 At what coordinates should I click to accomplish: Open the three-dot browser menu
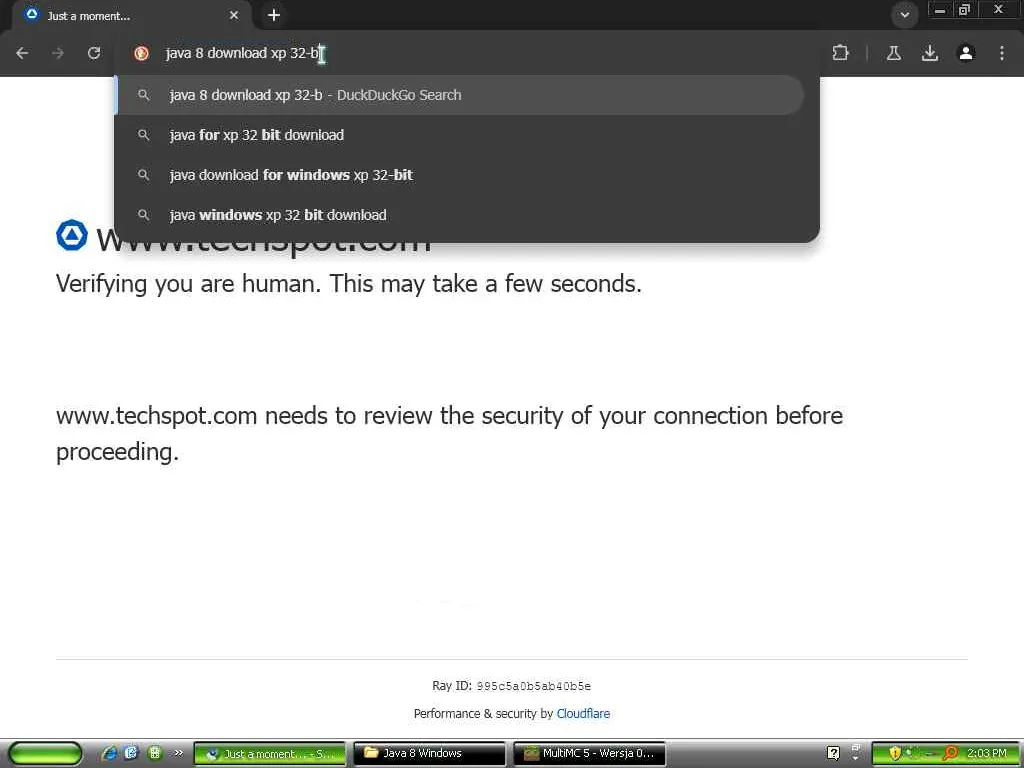tap(1002, 53)
